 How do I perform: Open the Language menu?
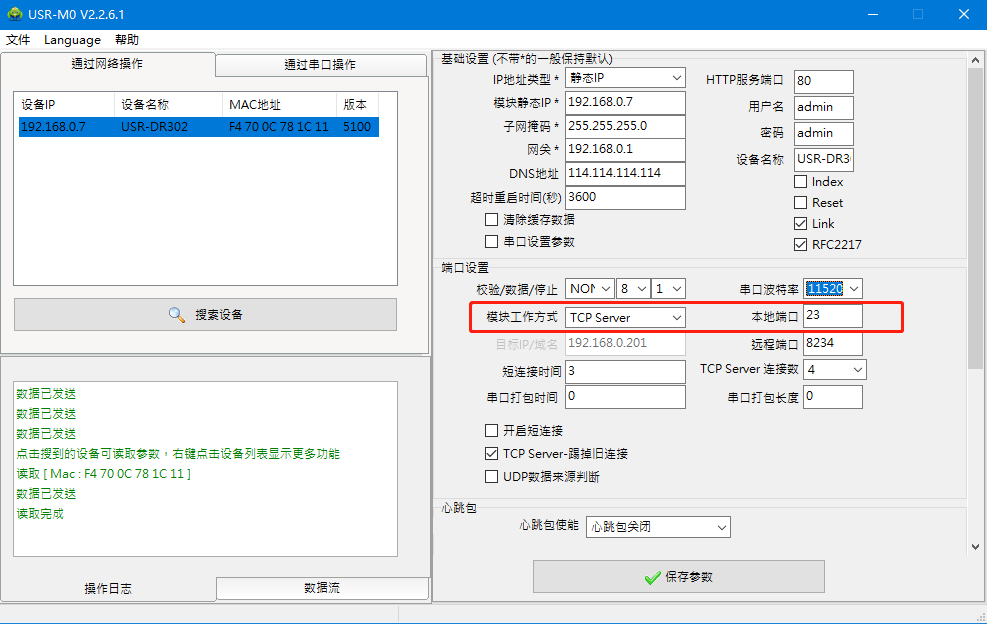[72, 40]
